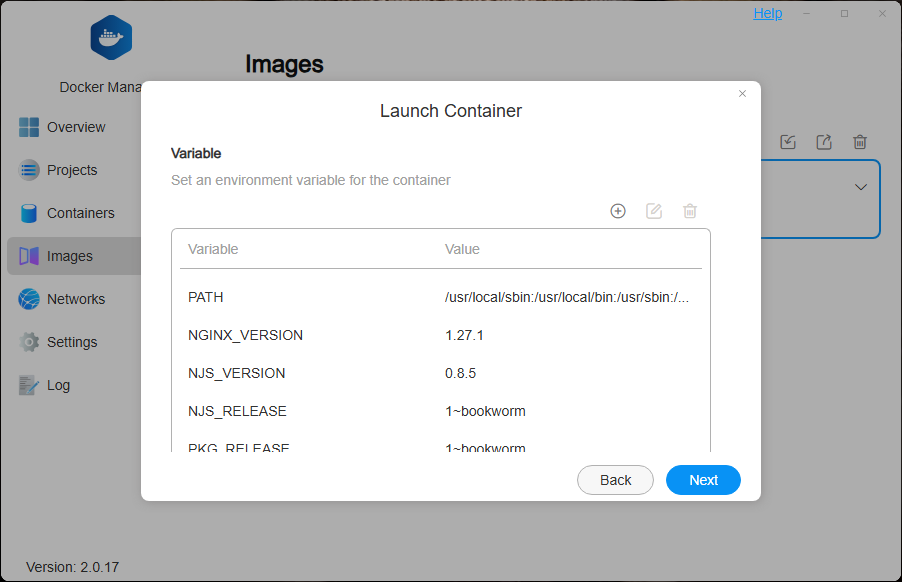Click the Overview grid icon
902x582 pixels.
(30, 127)
